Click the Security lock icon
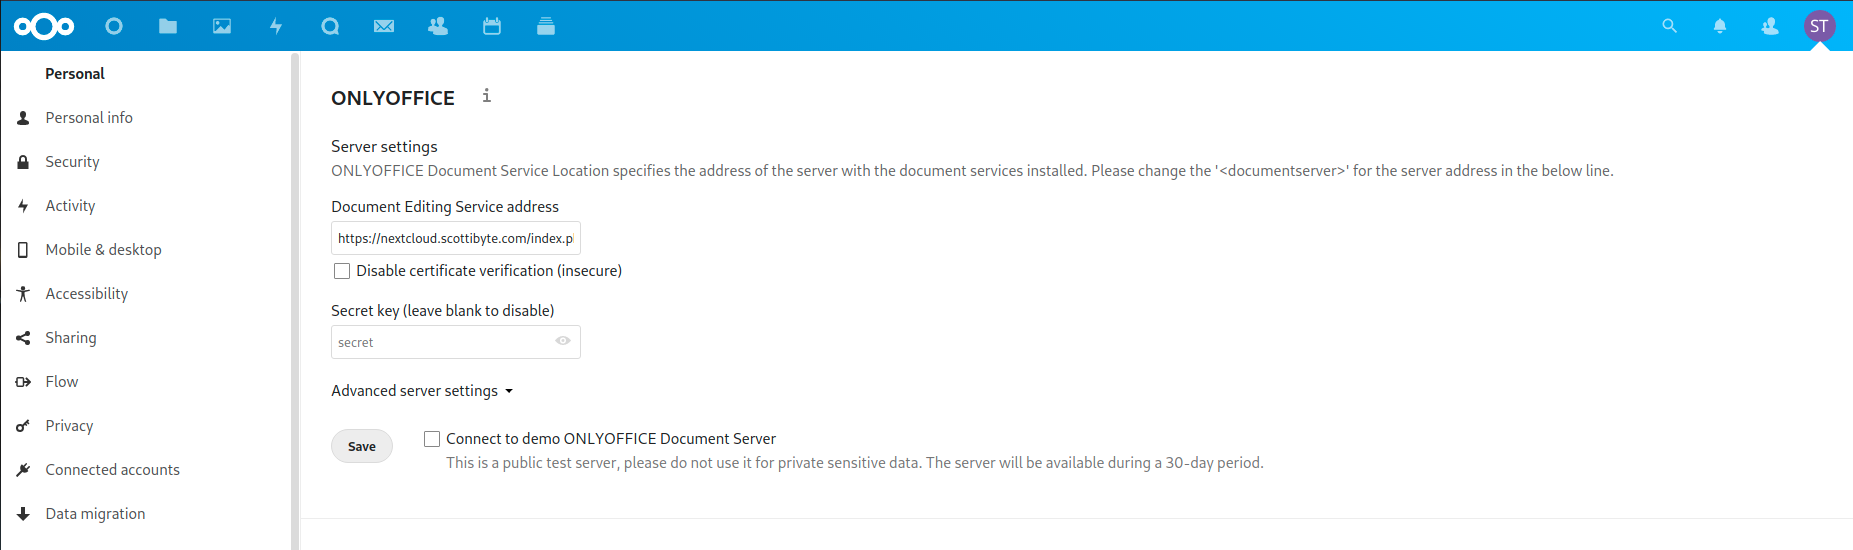 (x=23, y=162)
